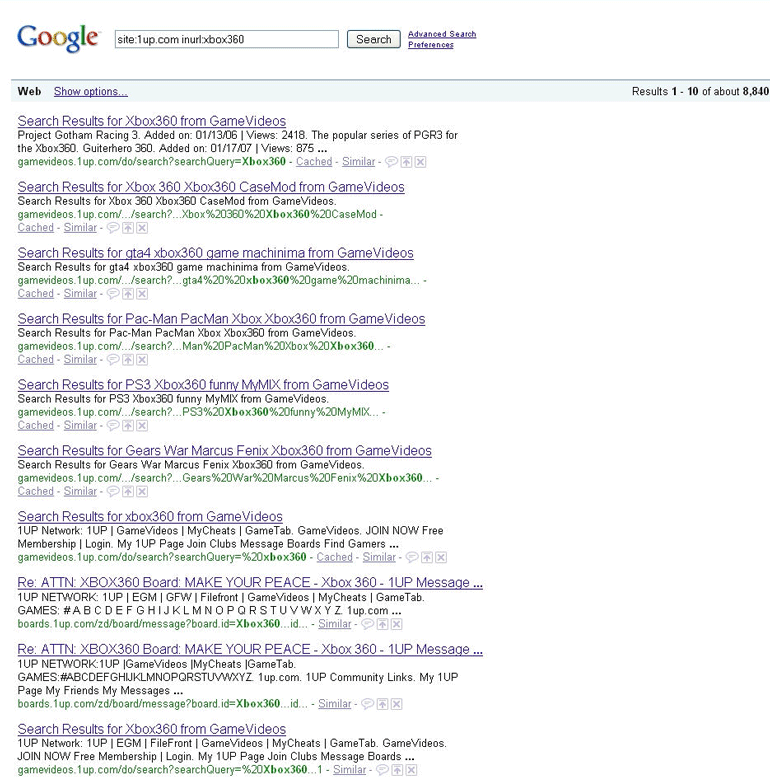
Task: Remove the Project Gotham Racing 3 result
Action: click(420, 162)
